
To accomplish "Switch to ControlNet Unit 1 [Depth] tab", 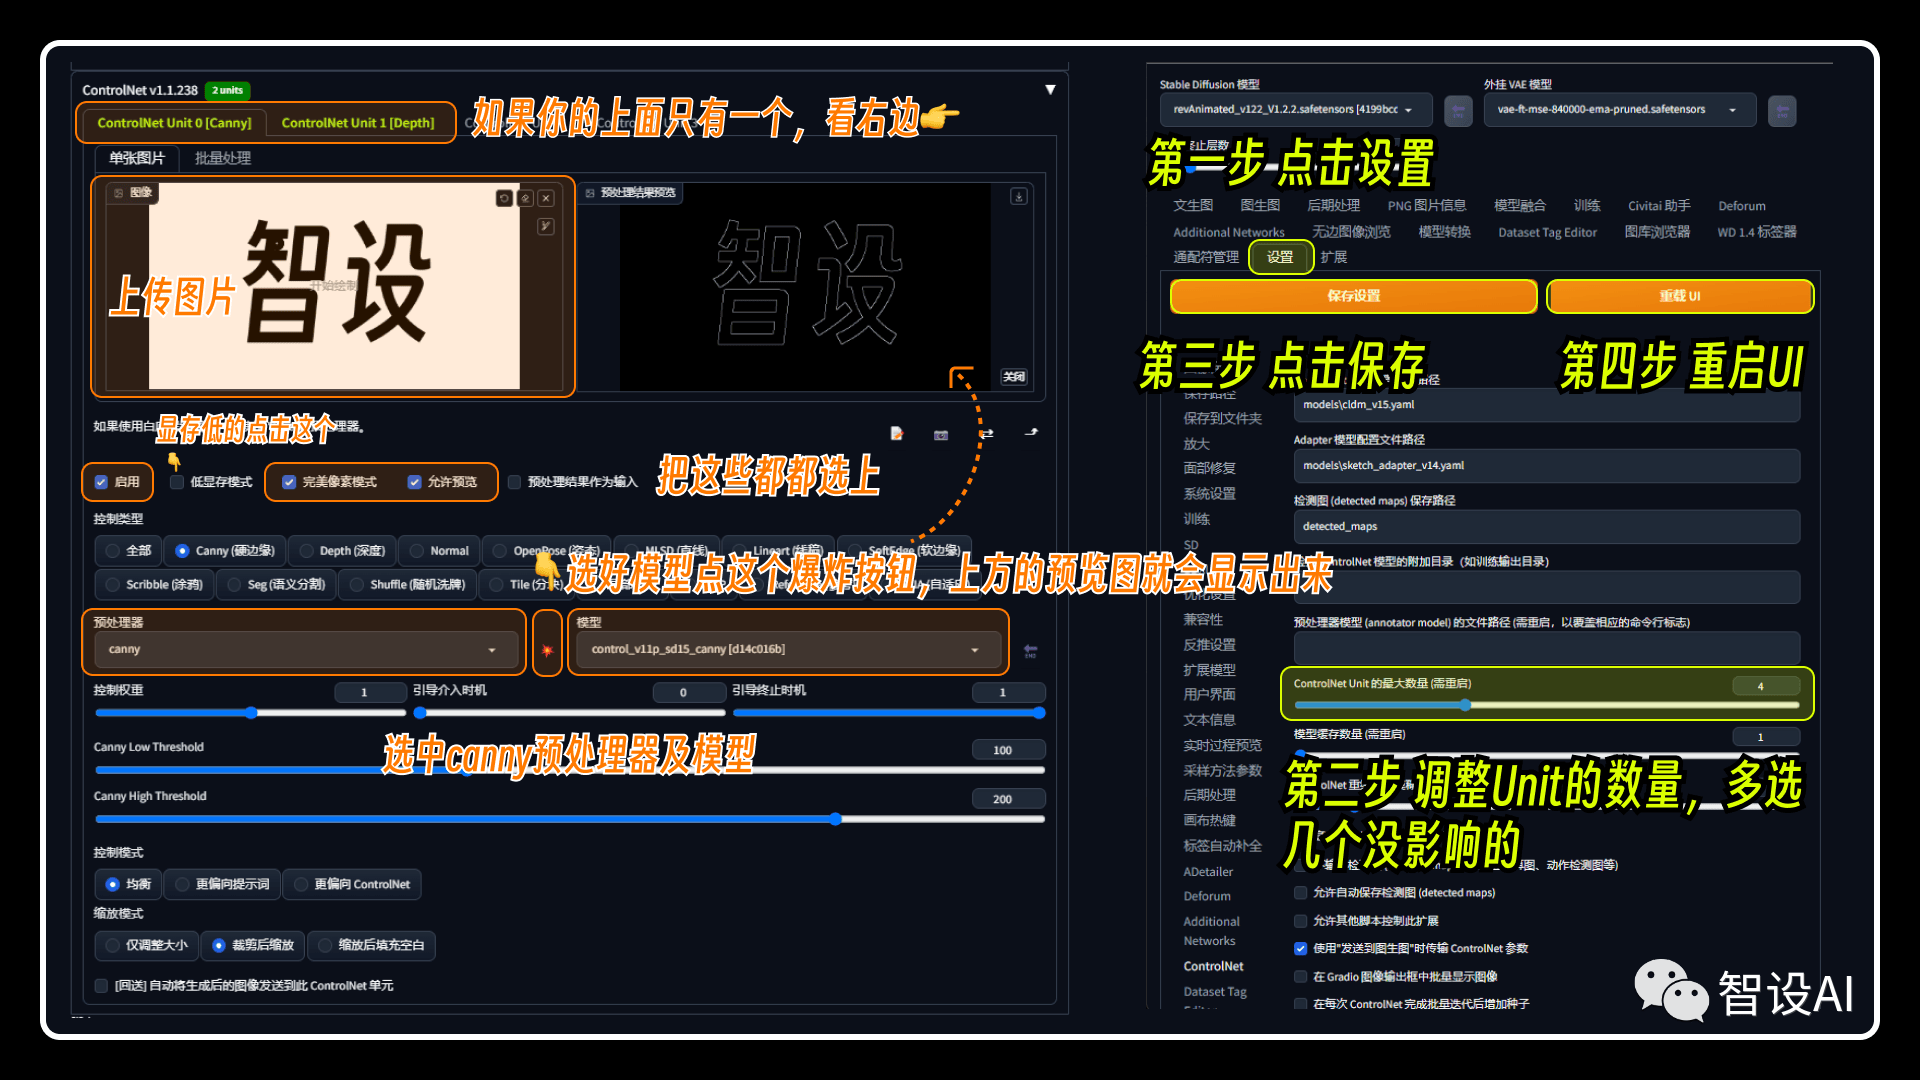I will click(358, 123).
